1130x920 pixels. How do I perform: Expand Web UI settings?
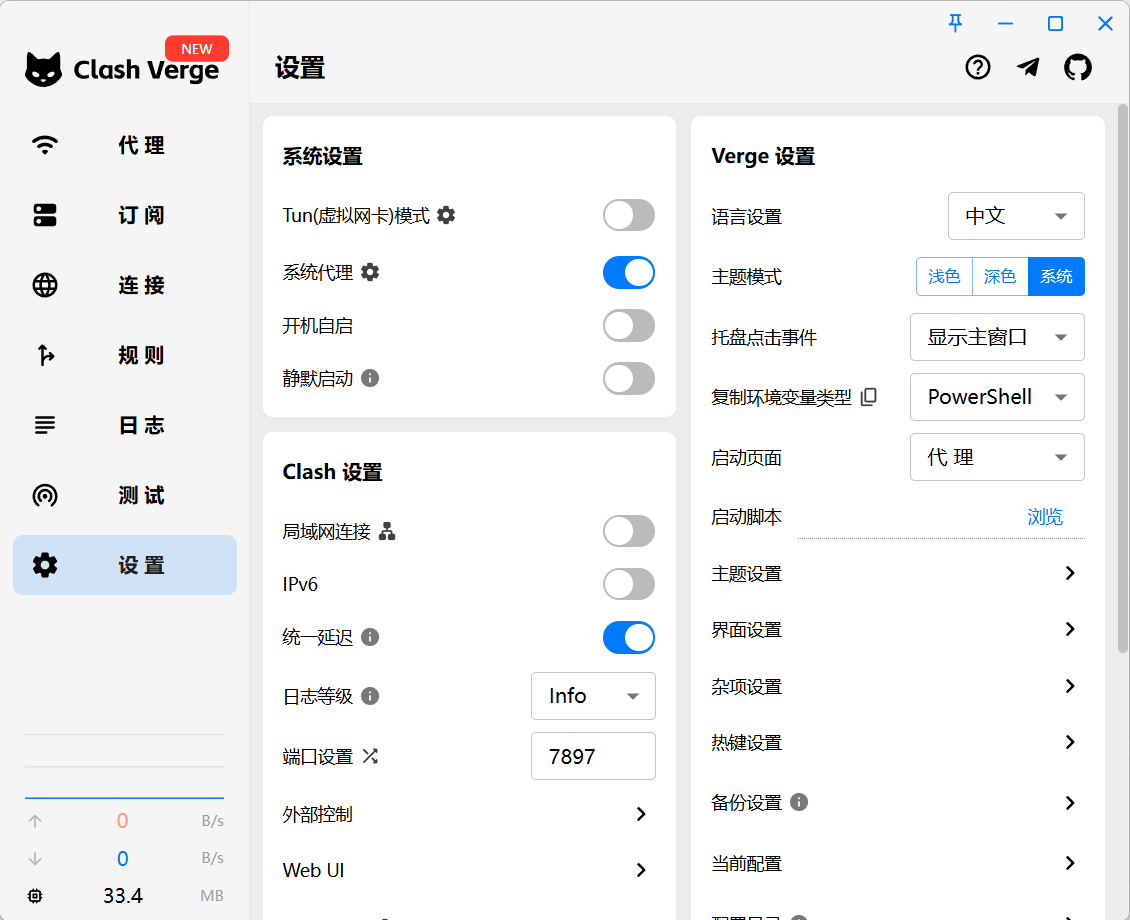point(469,870)
